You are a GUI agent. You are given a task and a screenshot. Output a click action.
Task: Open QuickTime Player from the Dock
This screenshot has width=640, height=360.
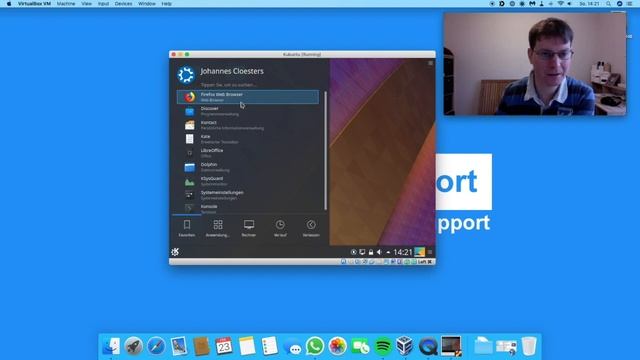click(x=428, y=347)
